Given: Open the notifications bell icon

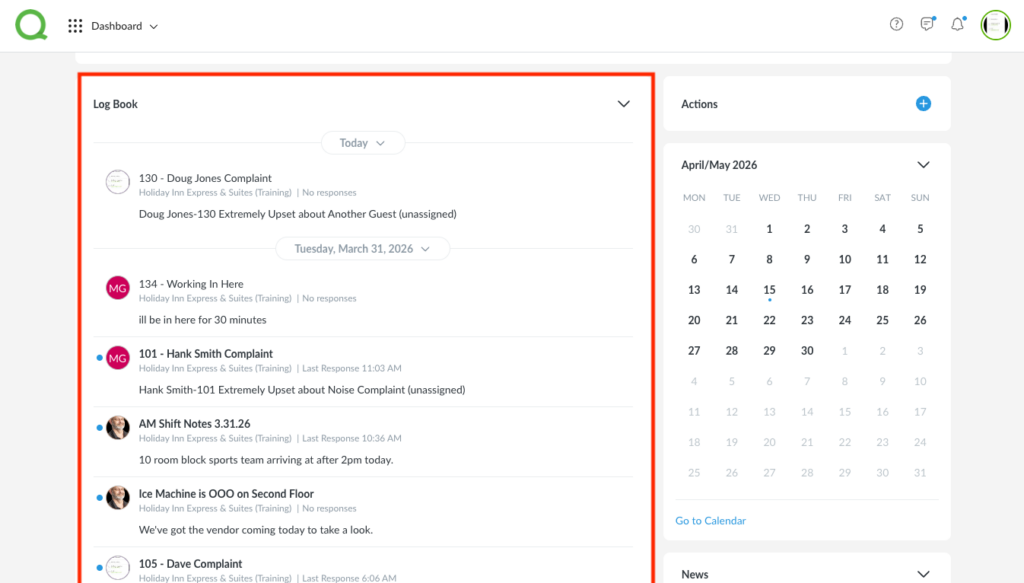Looking at the screenshot, I should pos(957,25).
